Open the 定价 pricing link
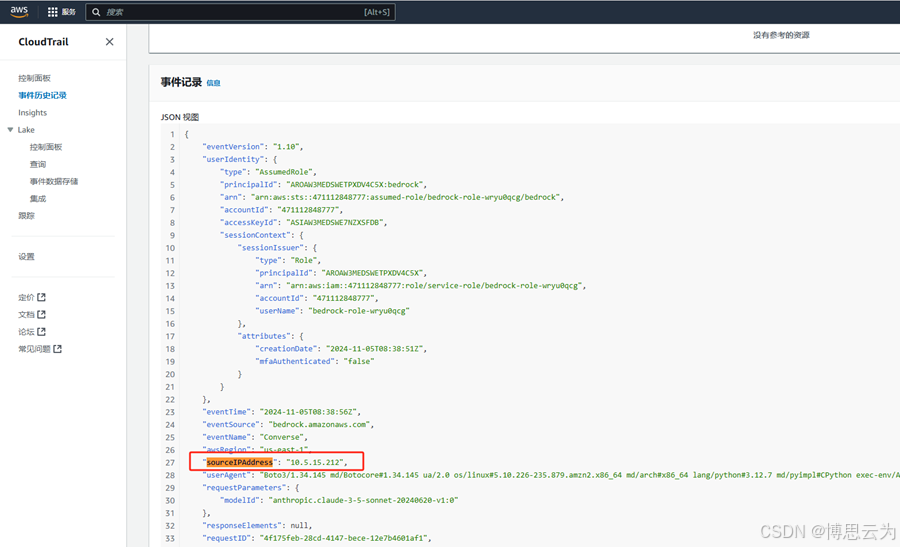900x547 pixels. point(26,297)
